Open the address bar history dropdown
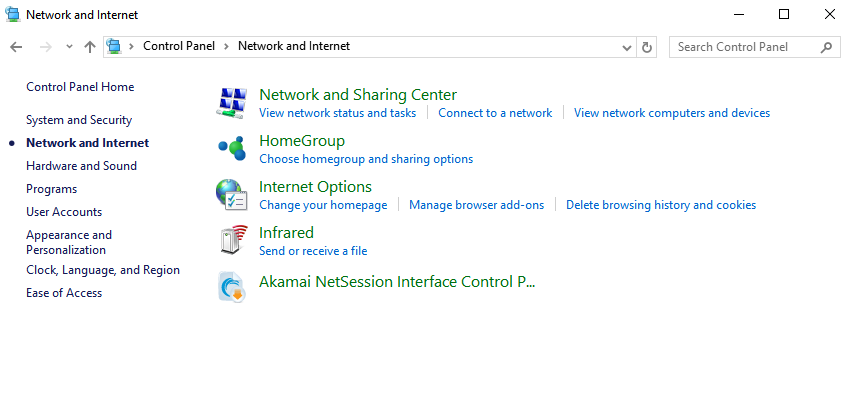This screenshot has width=849, height=411. pyautogui.click(x=627, y=48)
